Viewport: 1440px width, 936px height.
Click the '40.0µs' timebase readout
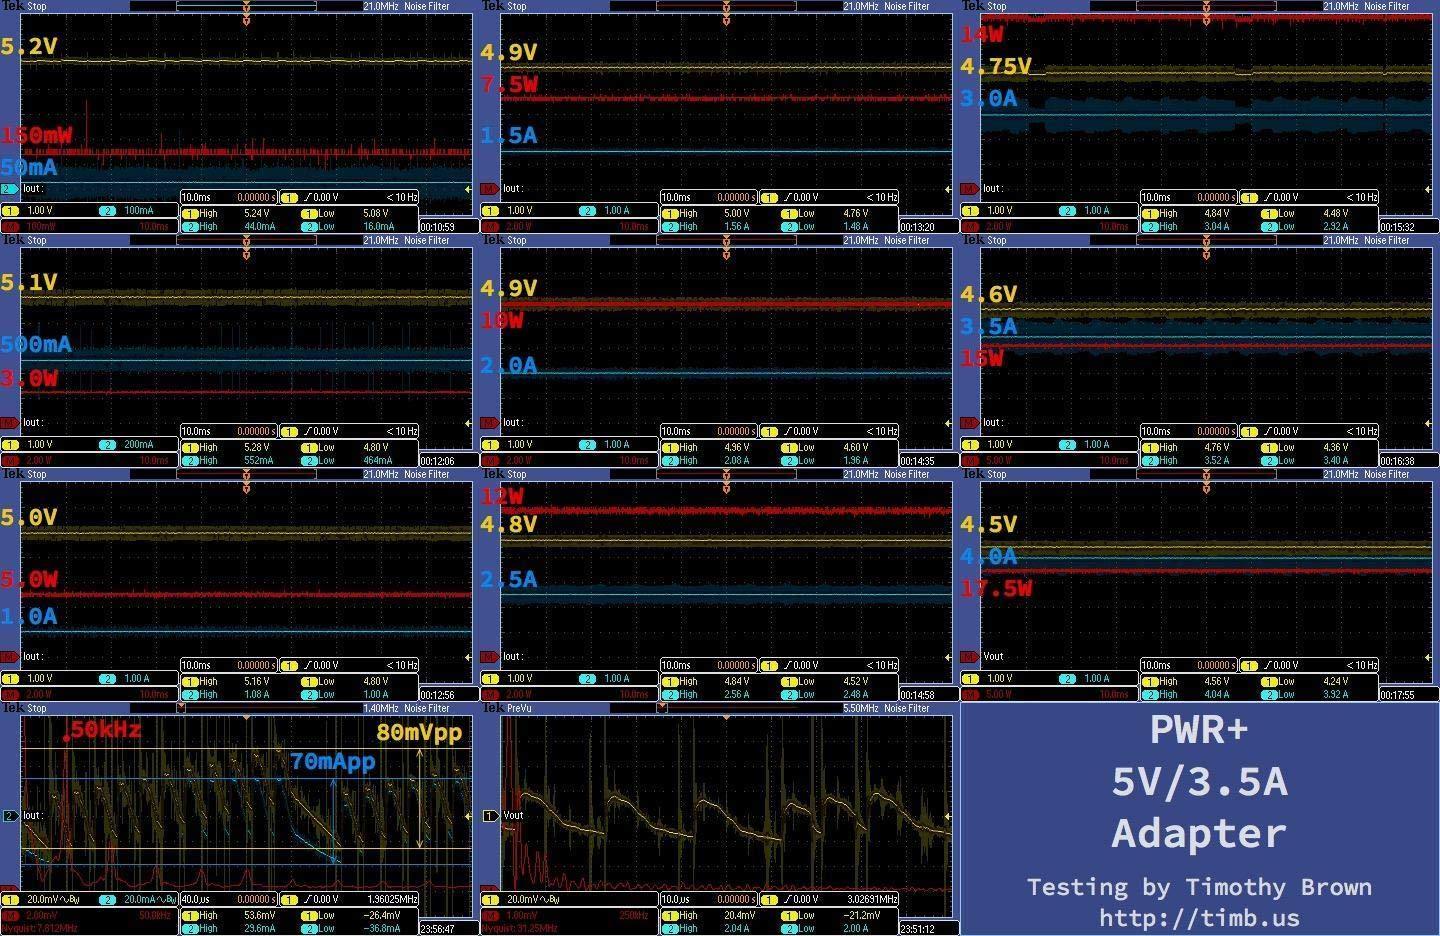[x=195, y=899]
